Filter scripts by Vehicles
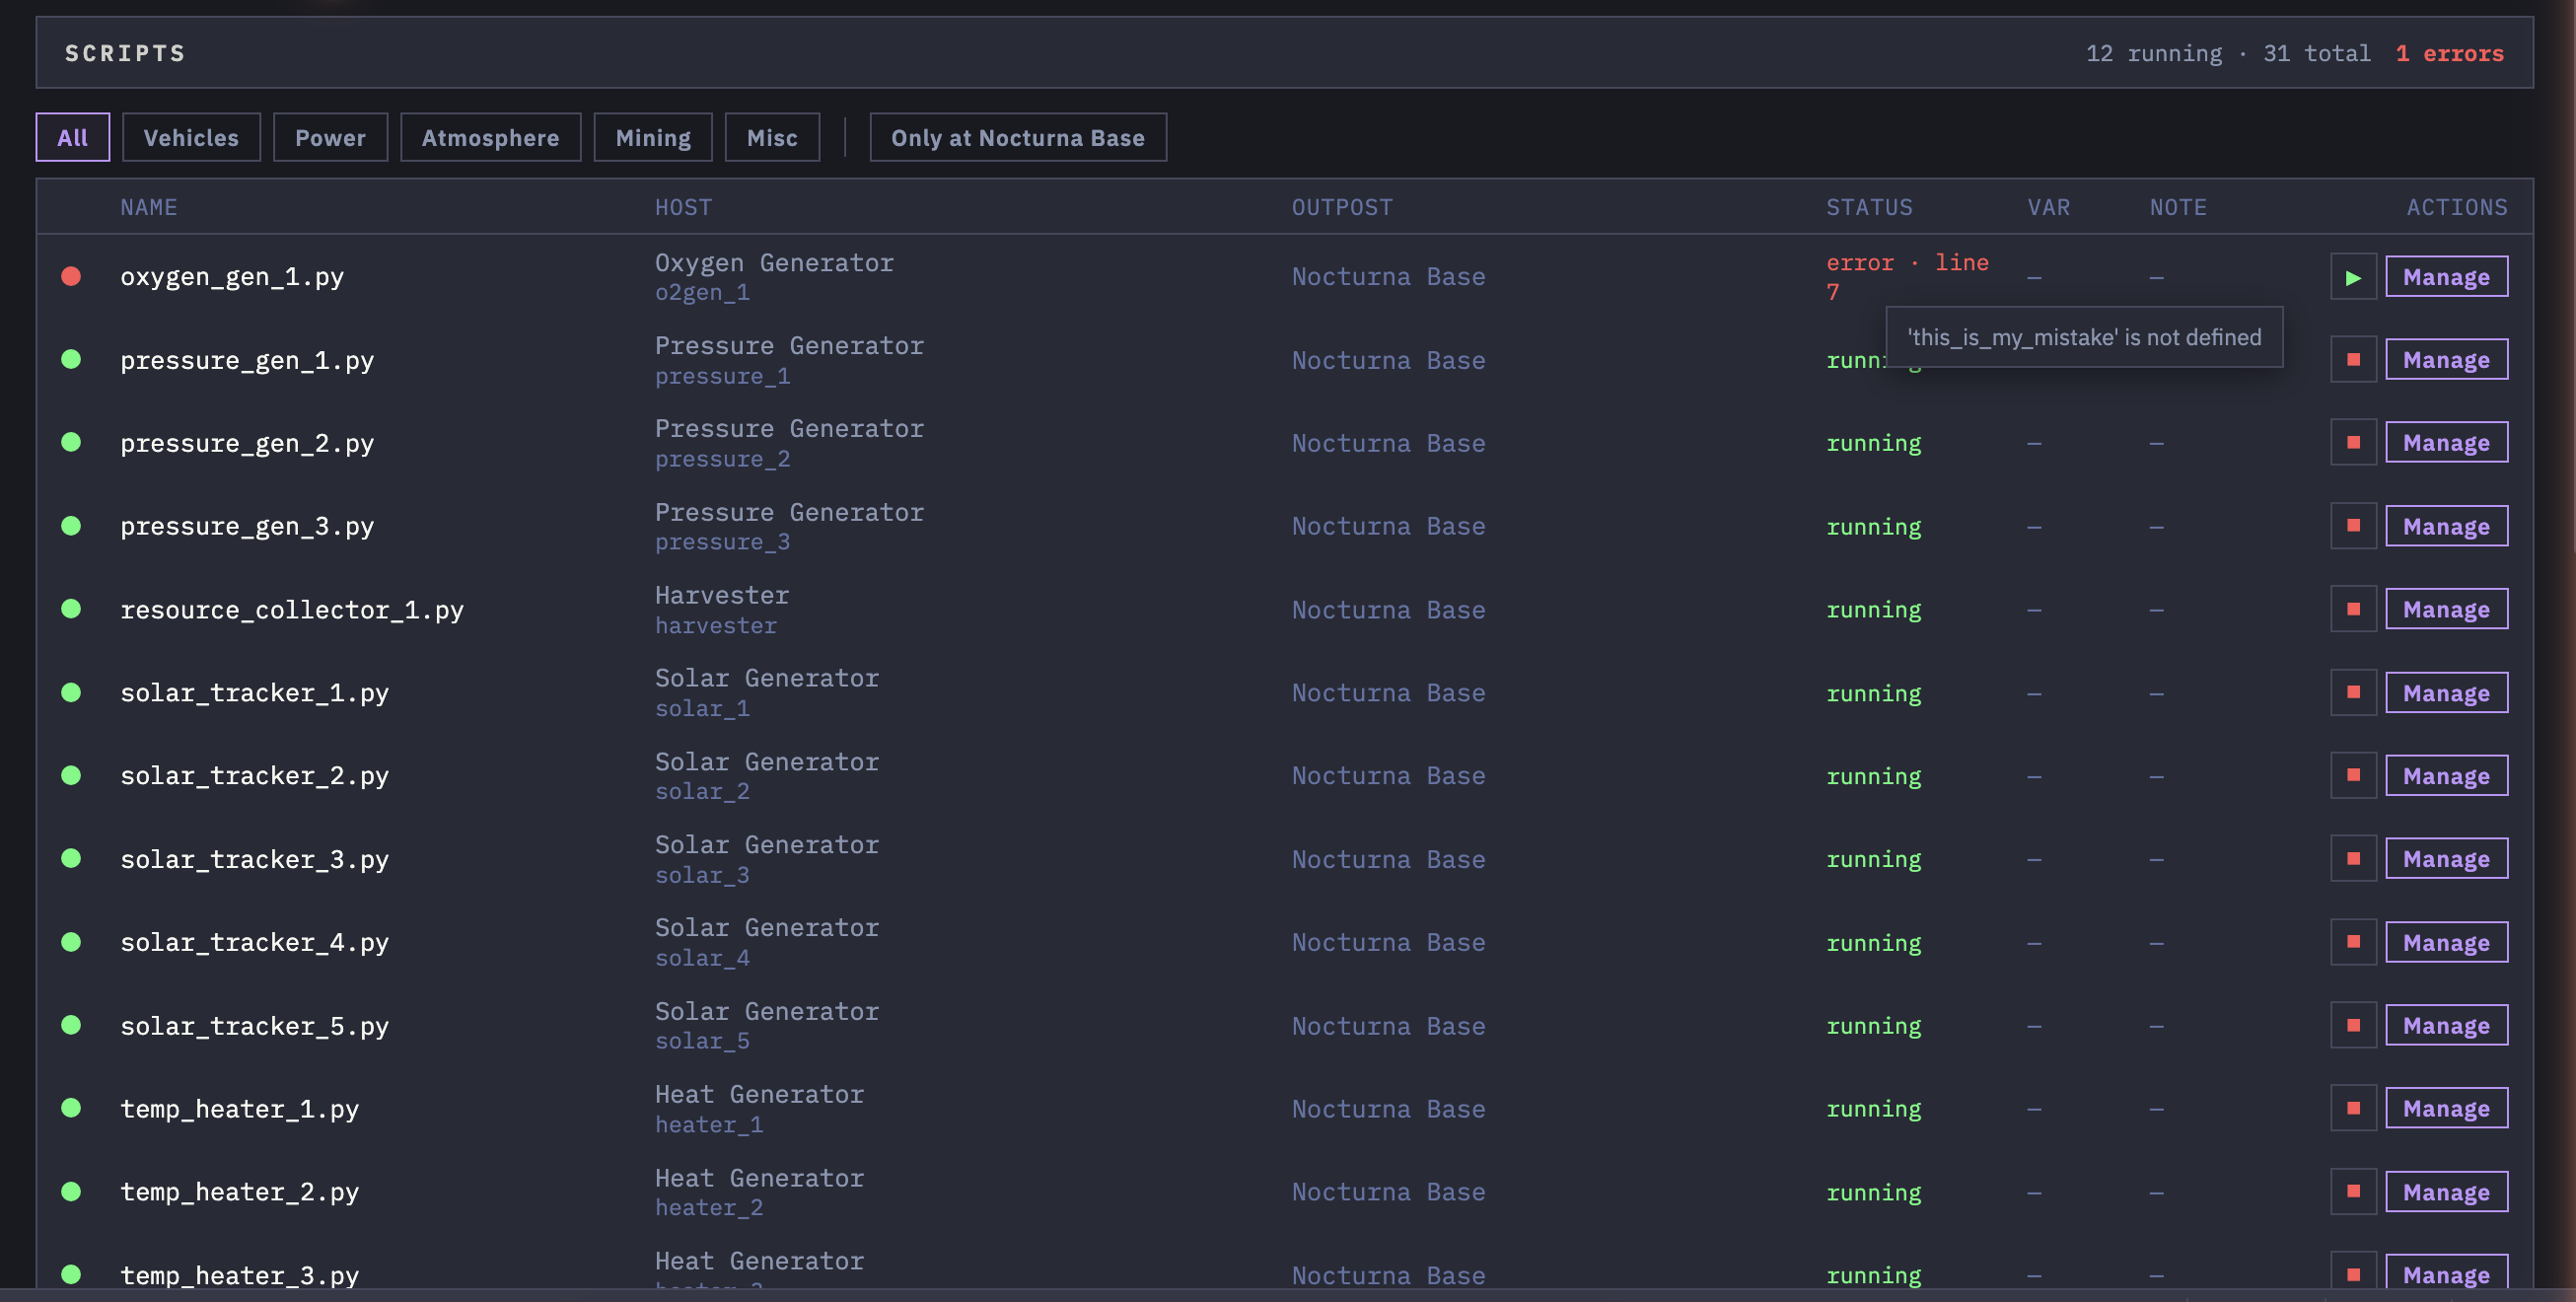 pyautogui.click(x=191, y=138)
